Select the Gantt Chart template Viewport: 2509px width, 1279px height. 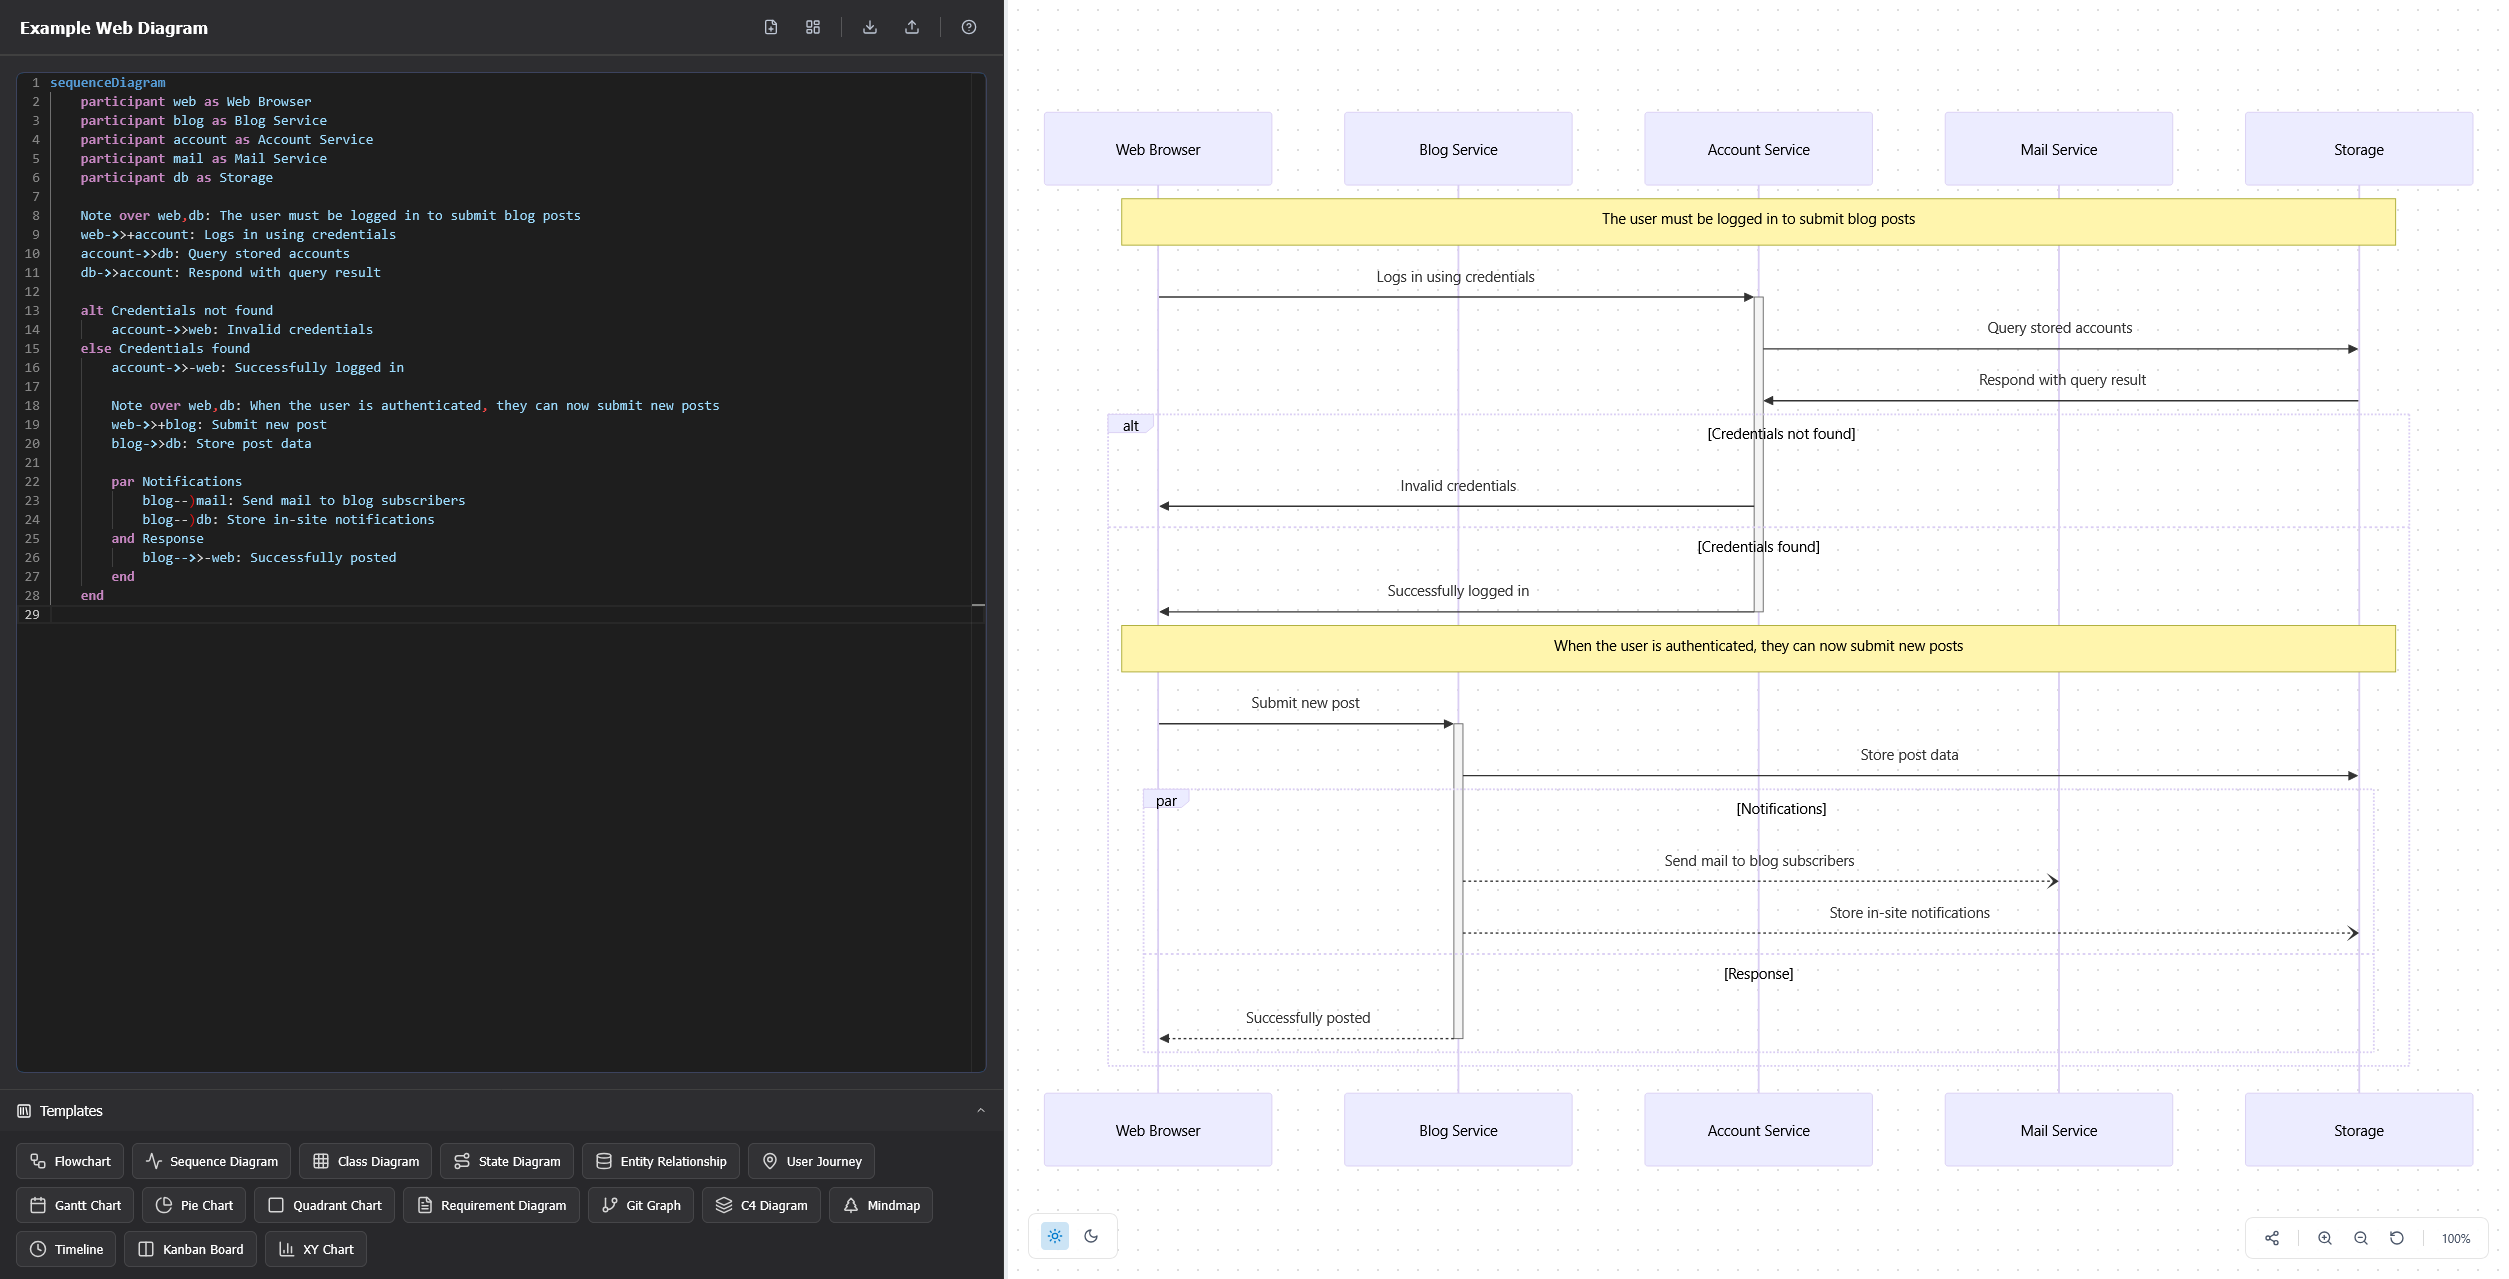(x=75, y=1205)
